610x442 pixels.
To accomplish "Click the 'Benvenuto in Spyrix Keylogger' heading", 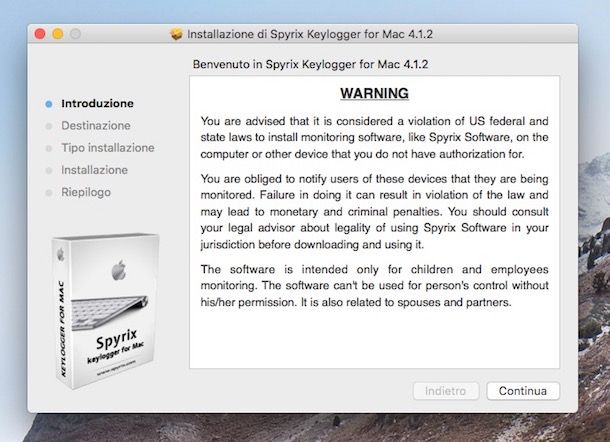I will (x=310, y=64).
